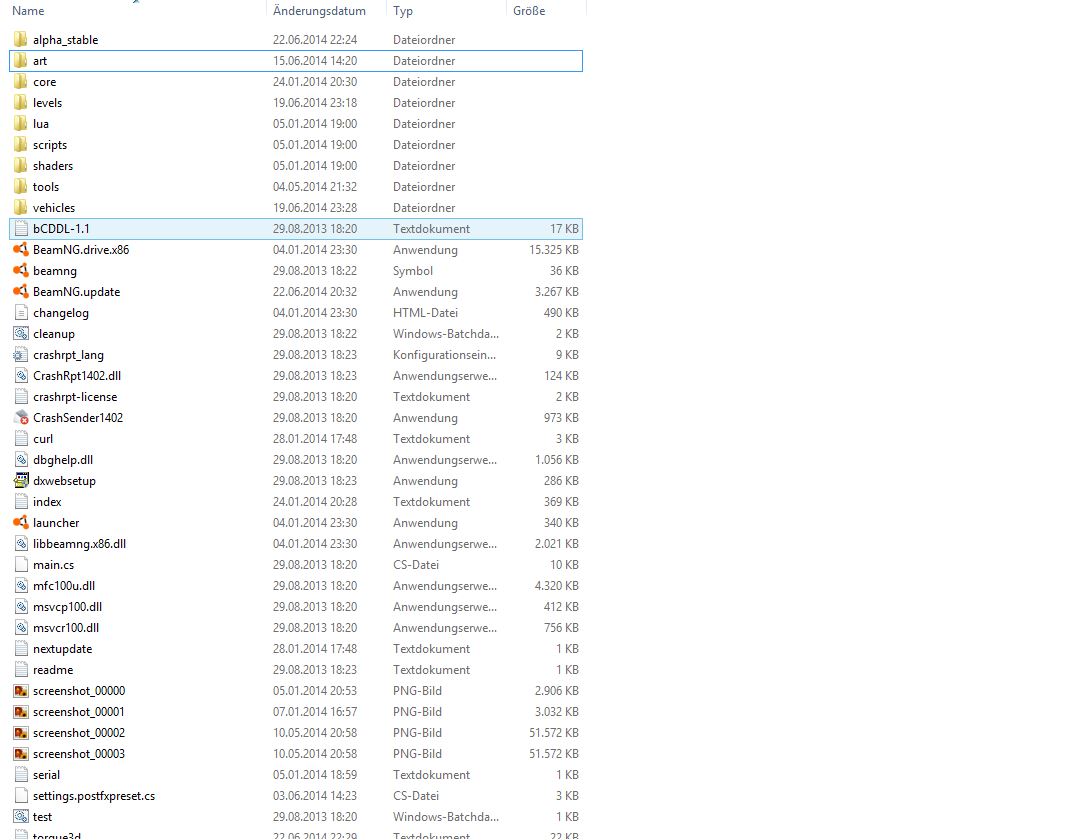Click the core folder icon
This screenshot has width=1066, height=840.
pos(21,82)
